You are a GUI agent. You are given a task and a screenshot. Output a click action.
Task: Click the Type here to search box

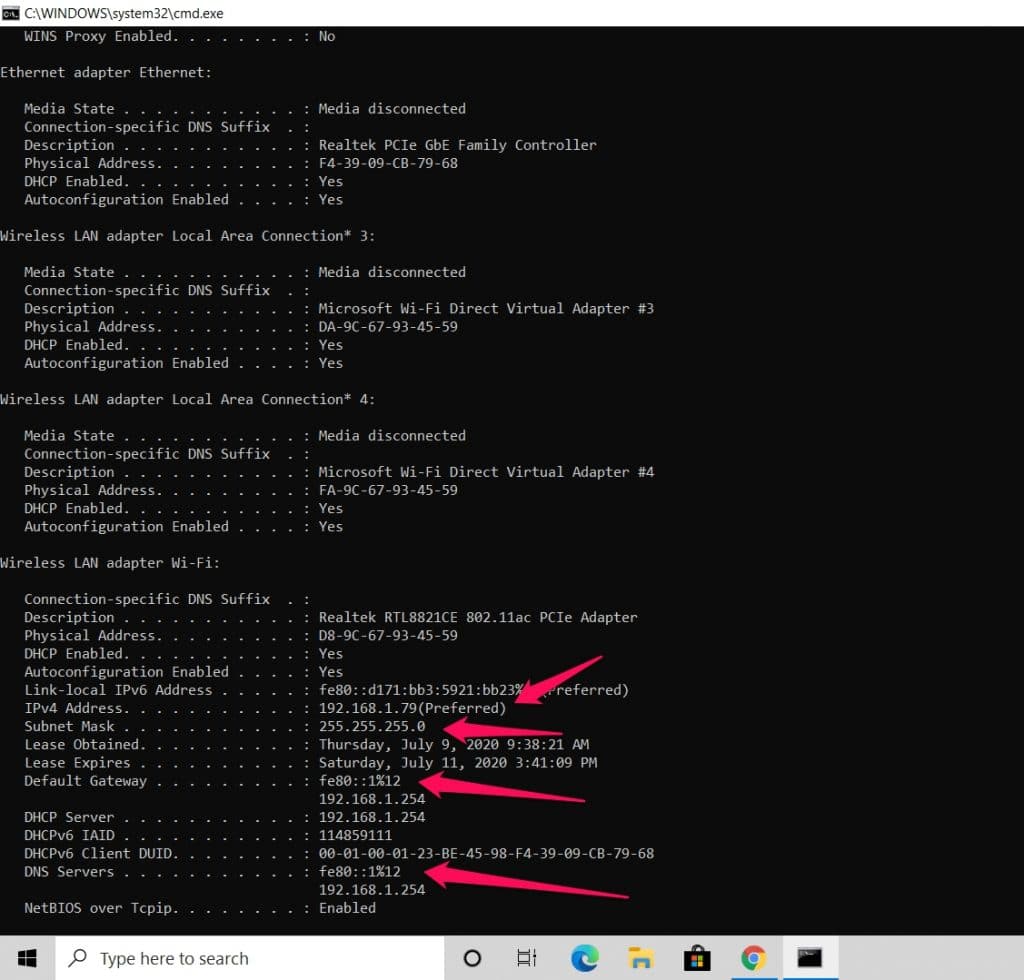click(250, 958)
